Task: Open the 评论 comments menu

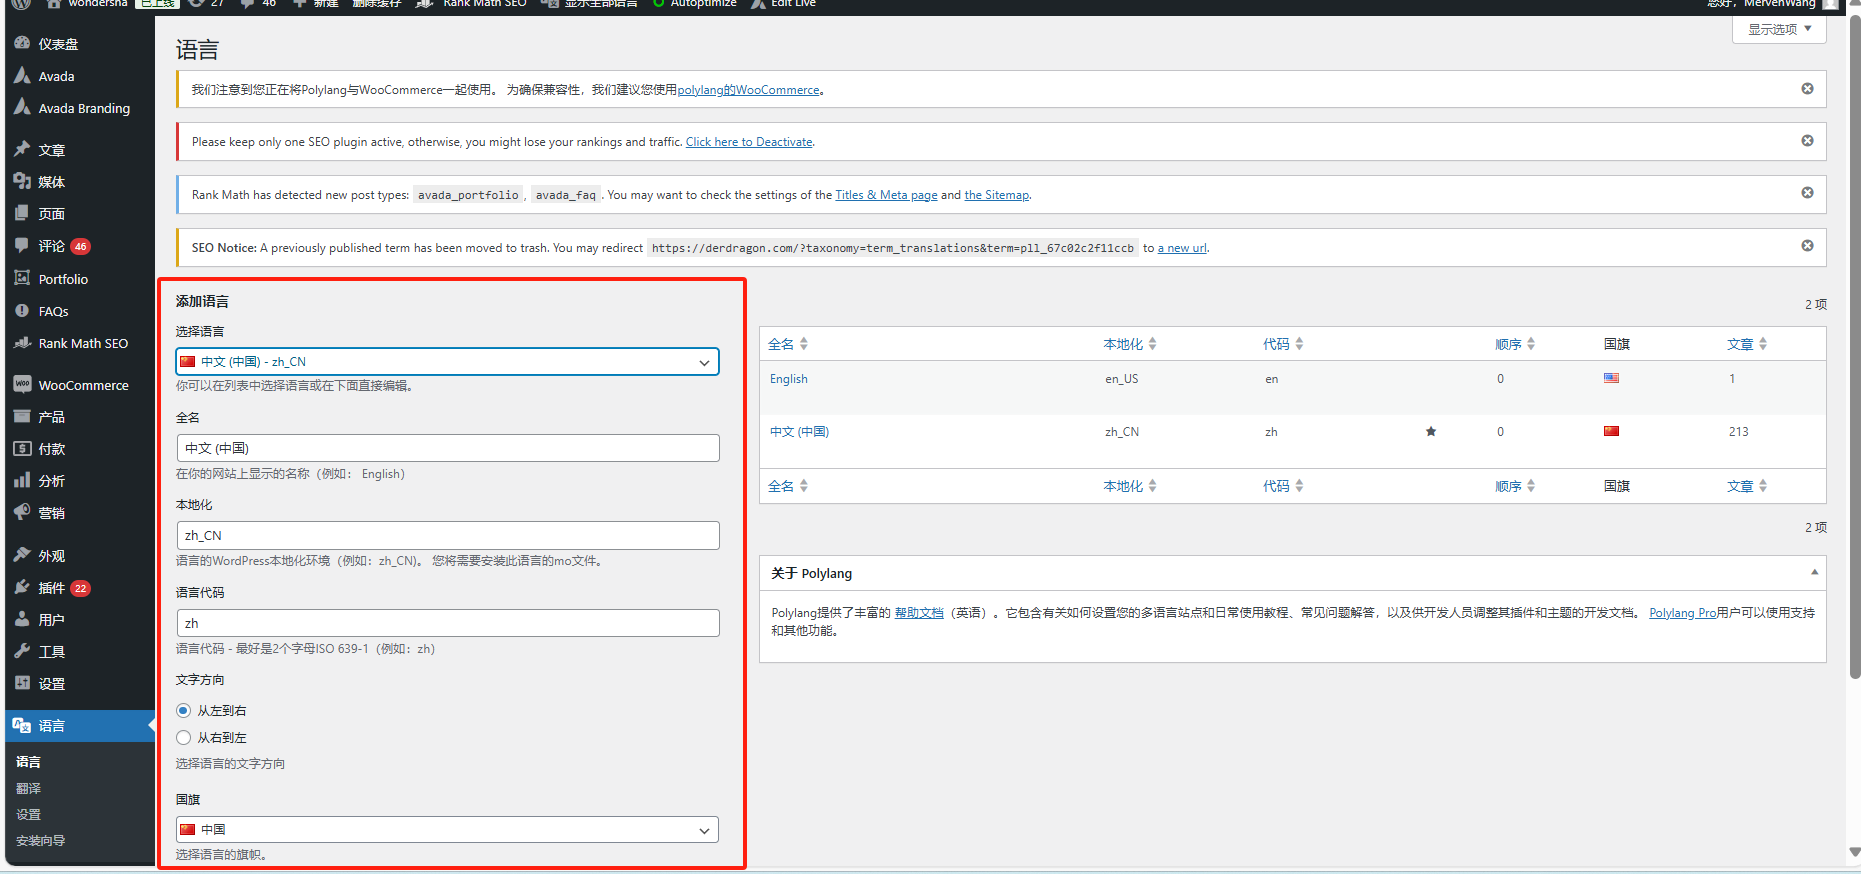Action: pyautogui.click(x=52, y=246)
